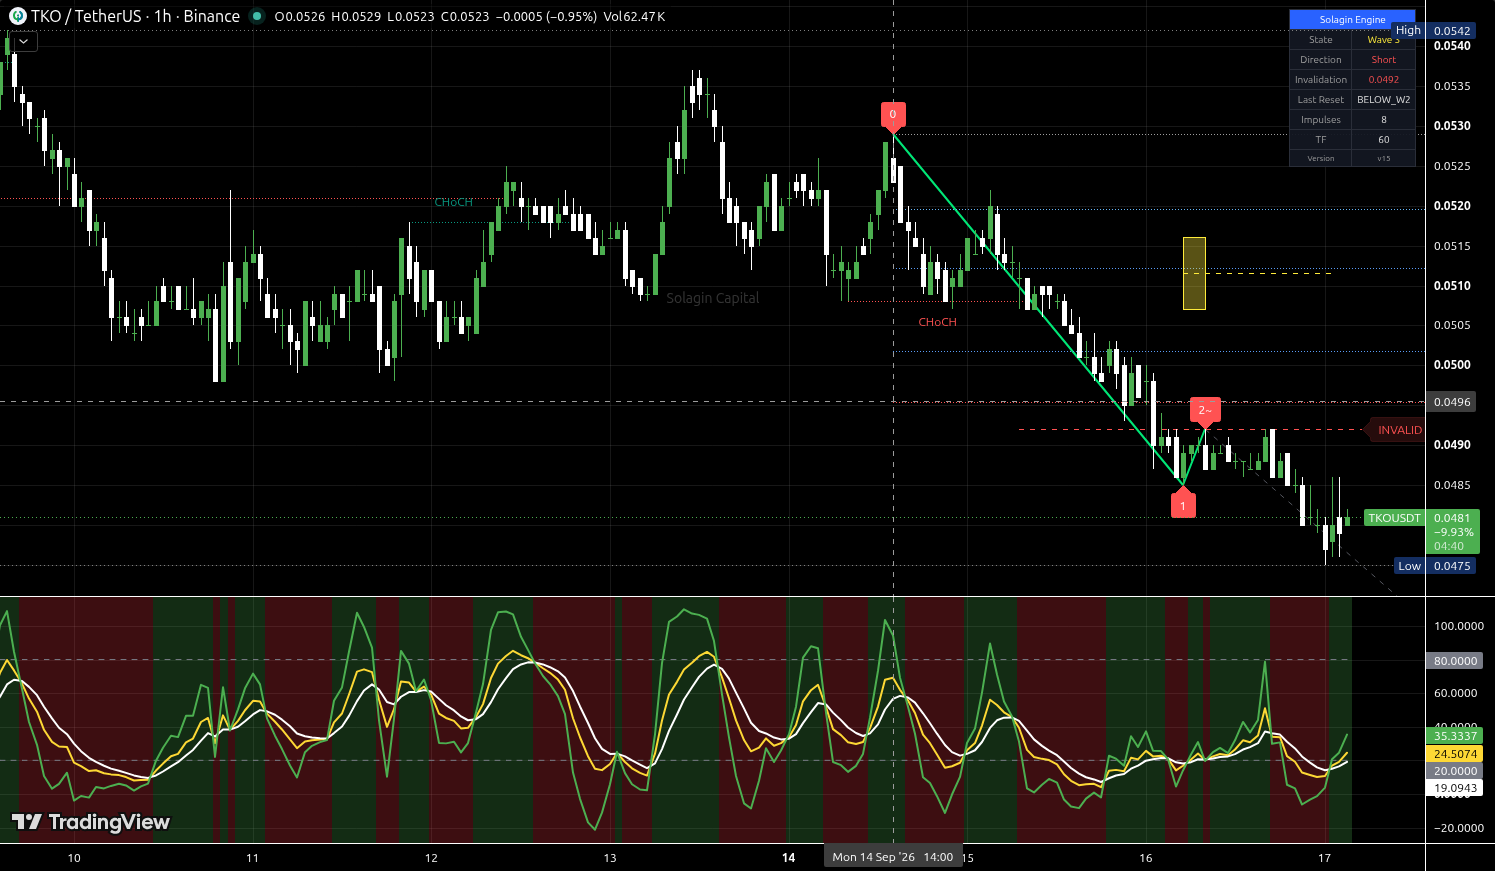Select the red wave marker labeled 2~
The height and width of the screenshot is (871, 1495).
1205,412
